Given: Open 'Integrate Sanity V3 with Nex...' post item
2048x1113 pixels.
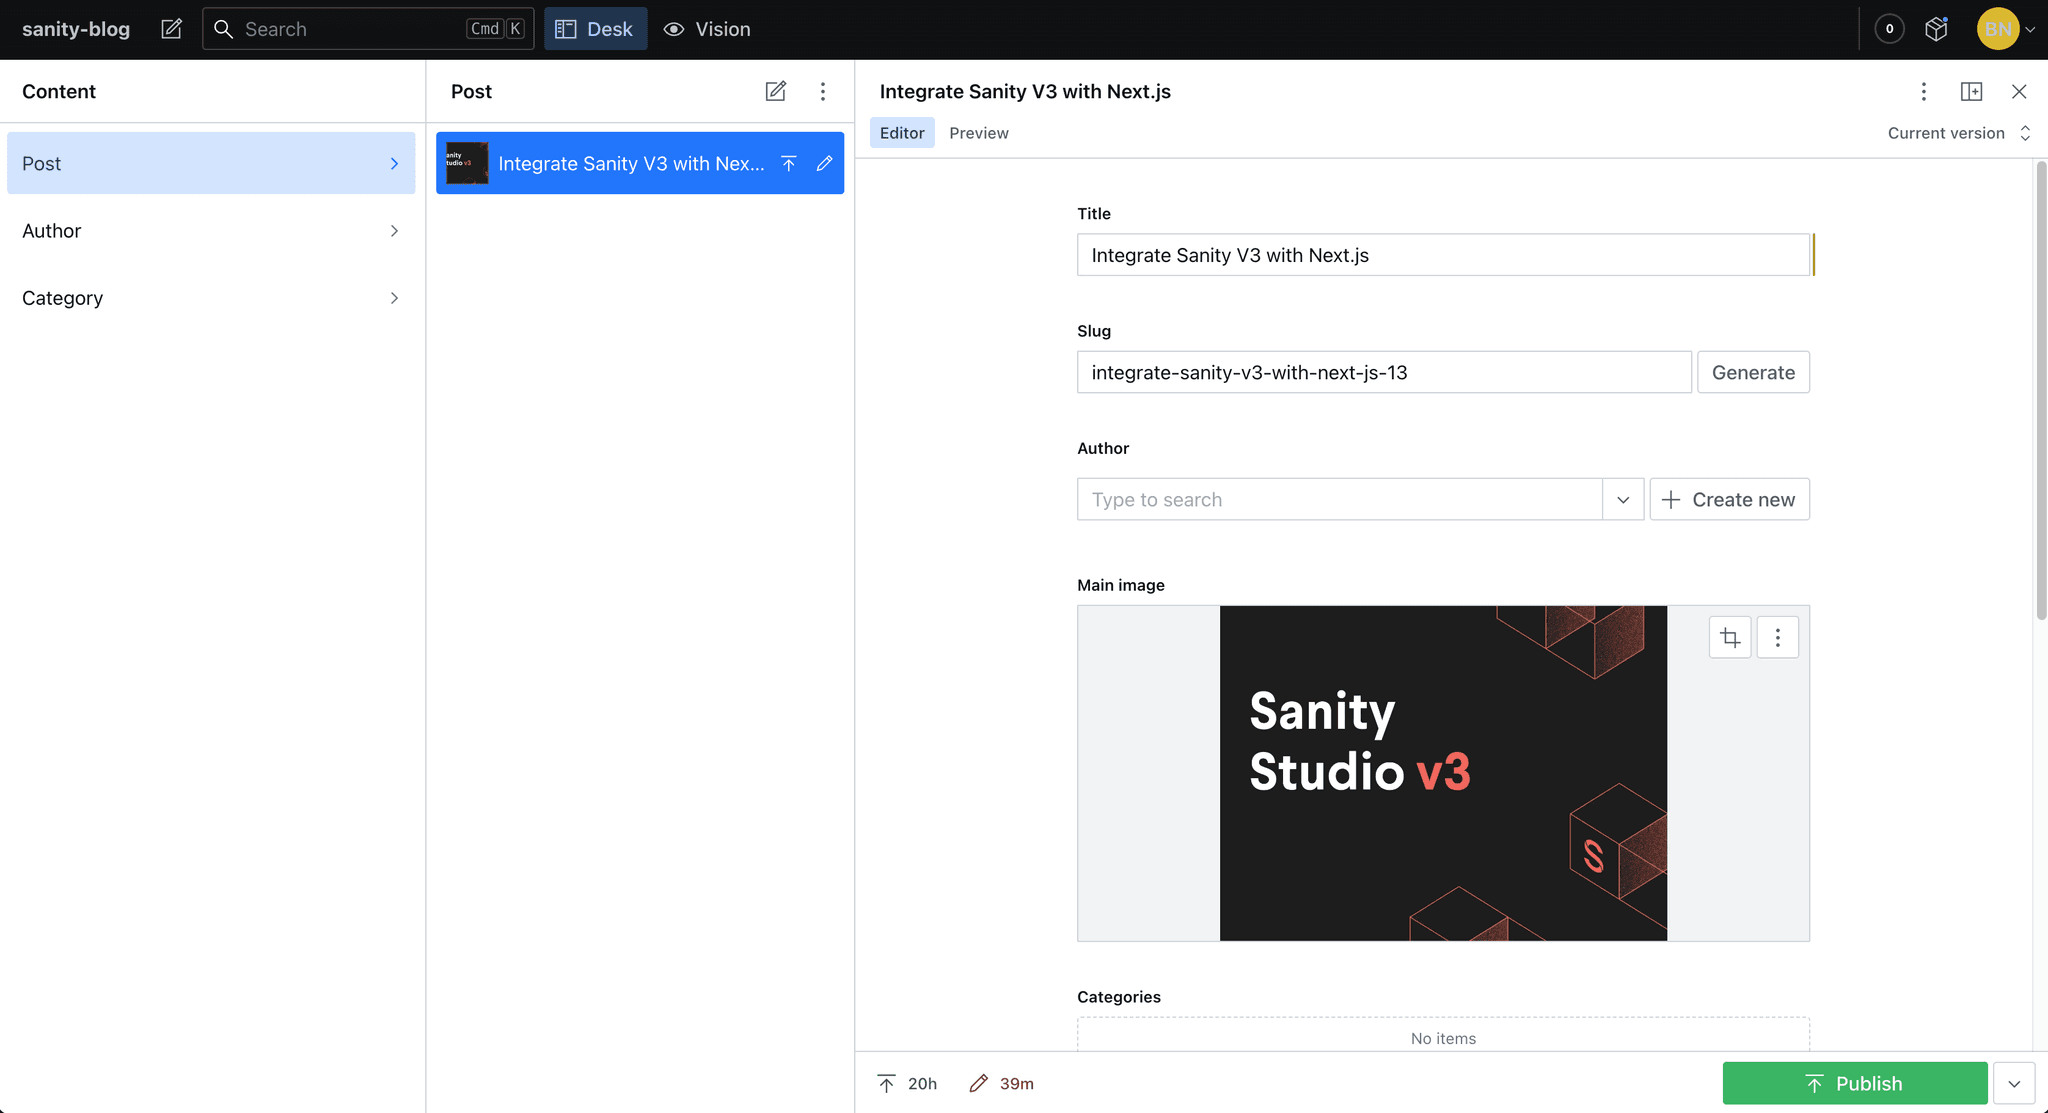Looking at the screenshot, I should [640, 163].
